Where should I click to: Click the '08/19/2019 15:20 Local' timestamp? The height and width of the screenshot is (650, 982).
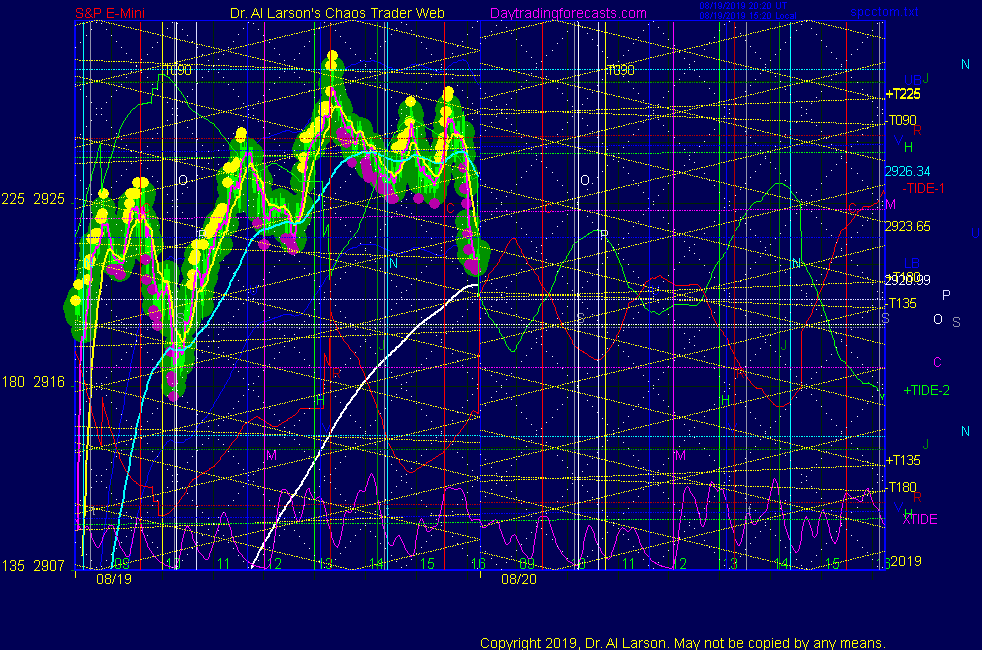tap(748, 16)
